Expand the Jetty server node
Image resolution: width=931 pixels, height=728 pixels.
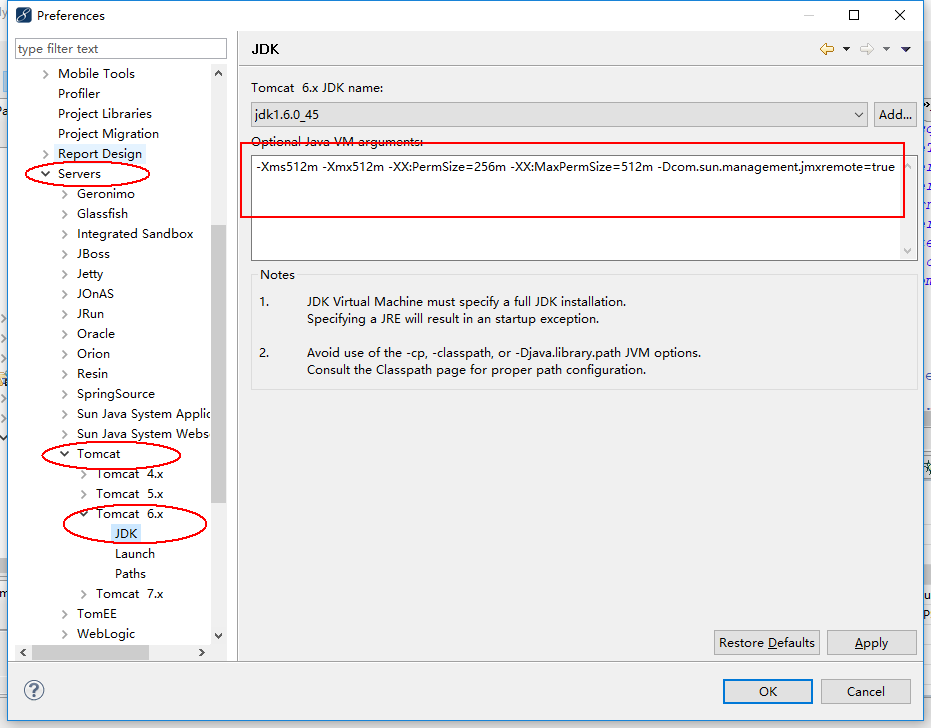(65, 274)
